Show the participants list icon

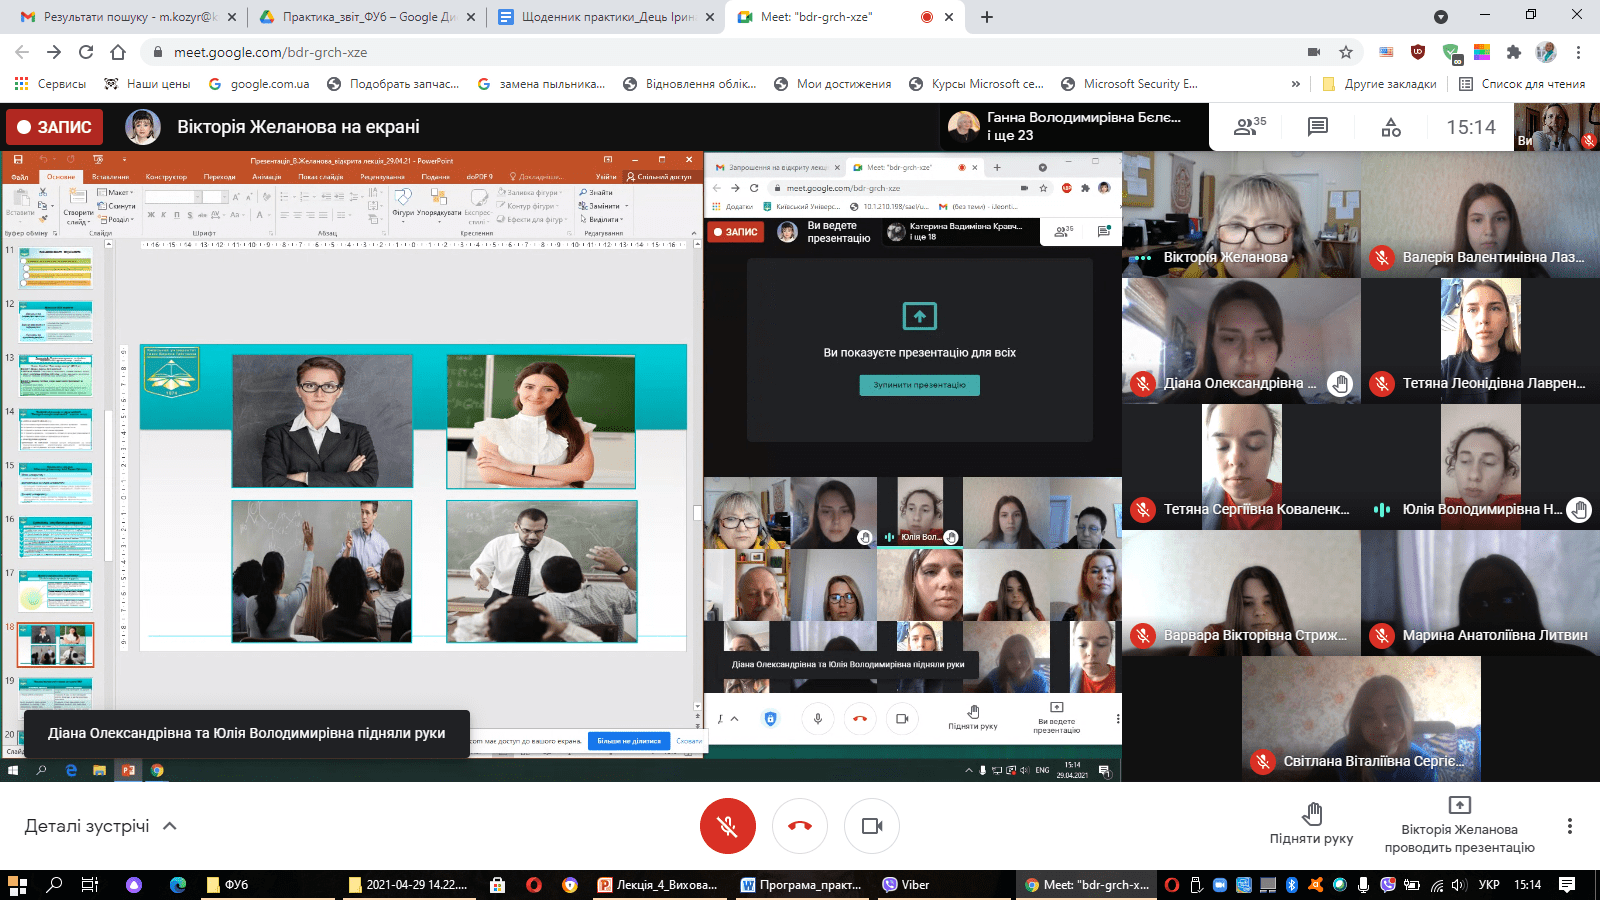coord(1249,127)
